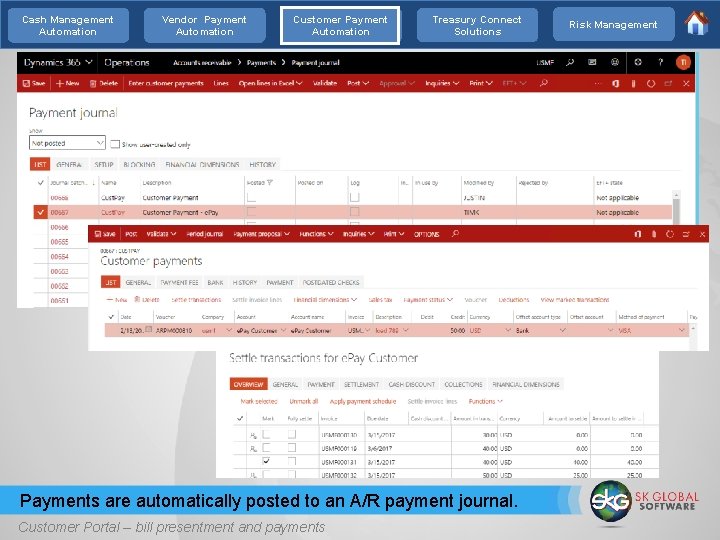Toggle the Log checkbox for journal 00668
The width and height of the screenshot is (720, 540).
tap(354, 197)
